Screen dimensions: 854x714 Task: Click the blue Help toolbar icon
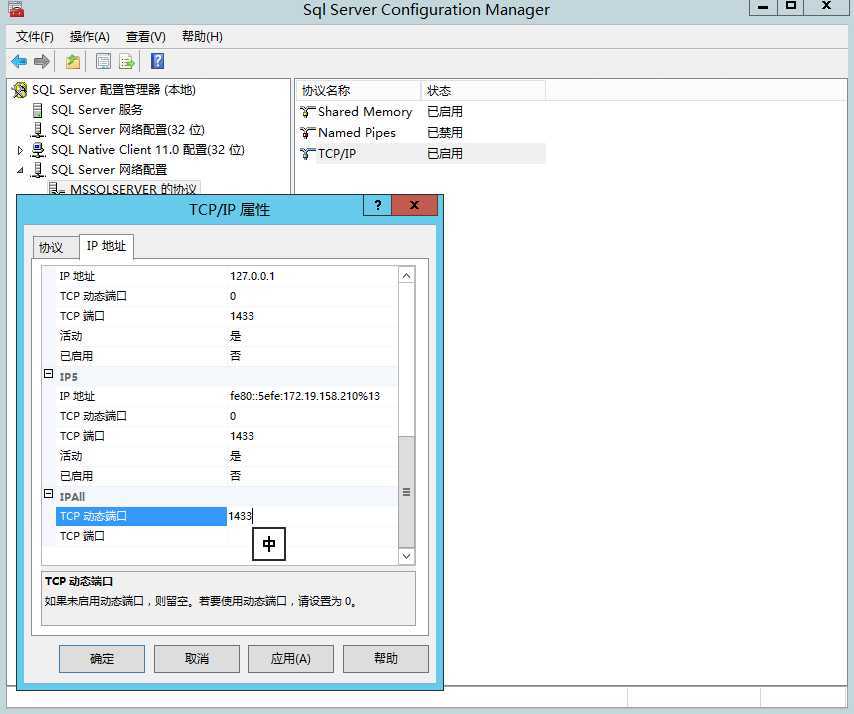click(157, 61)
